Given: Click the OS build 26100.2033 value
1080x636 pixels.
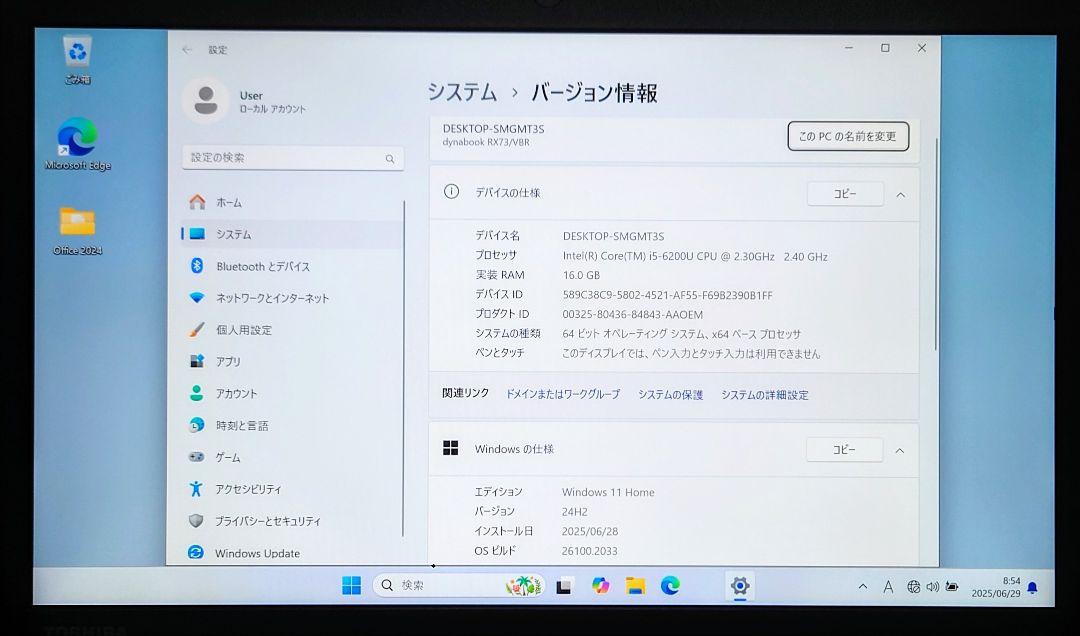Looking at the screenshot, I should (590, 551).
